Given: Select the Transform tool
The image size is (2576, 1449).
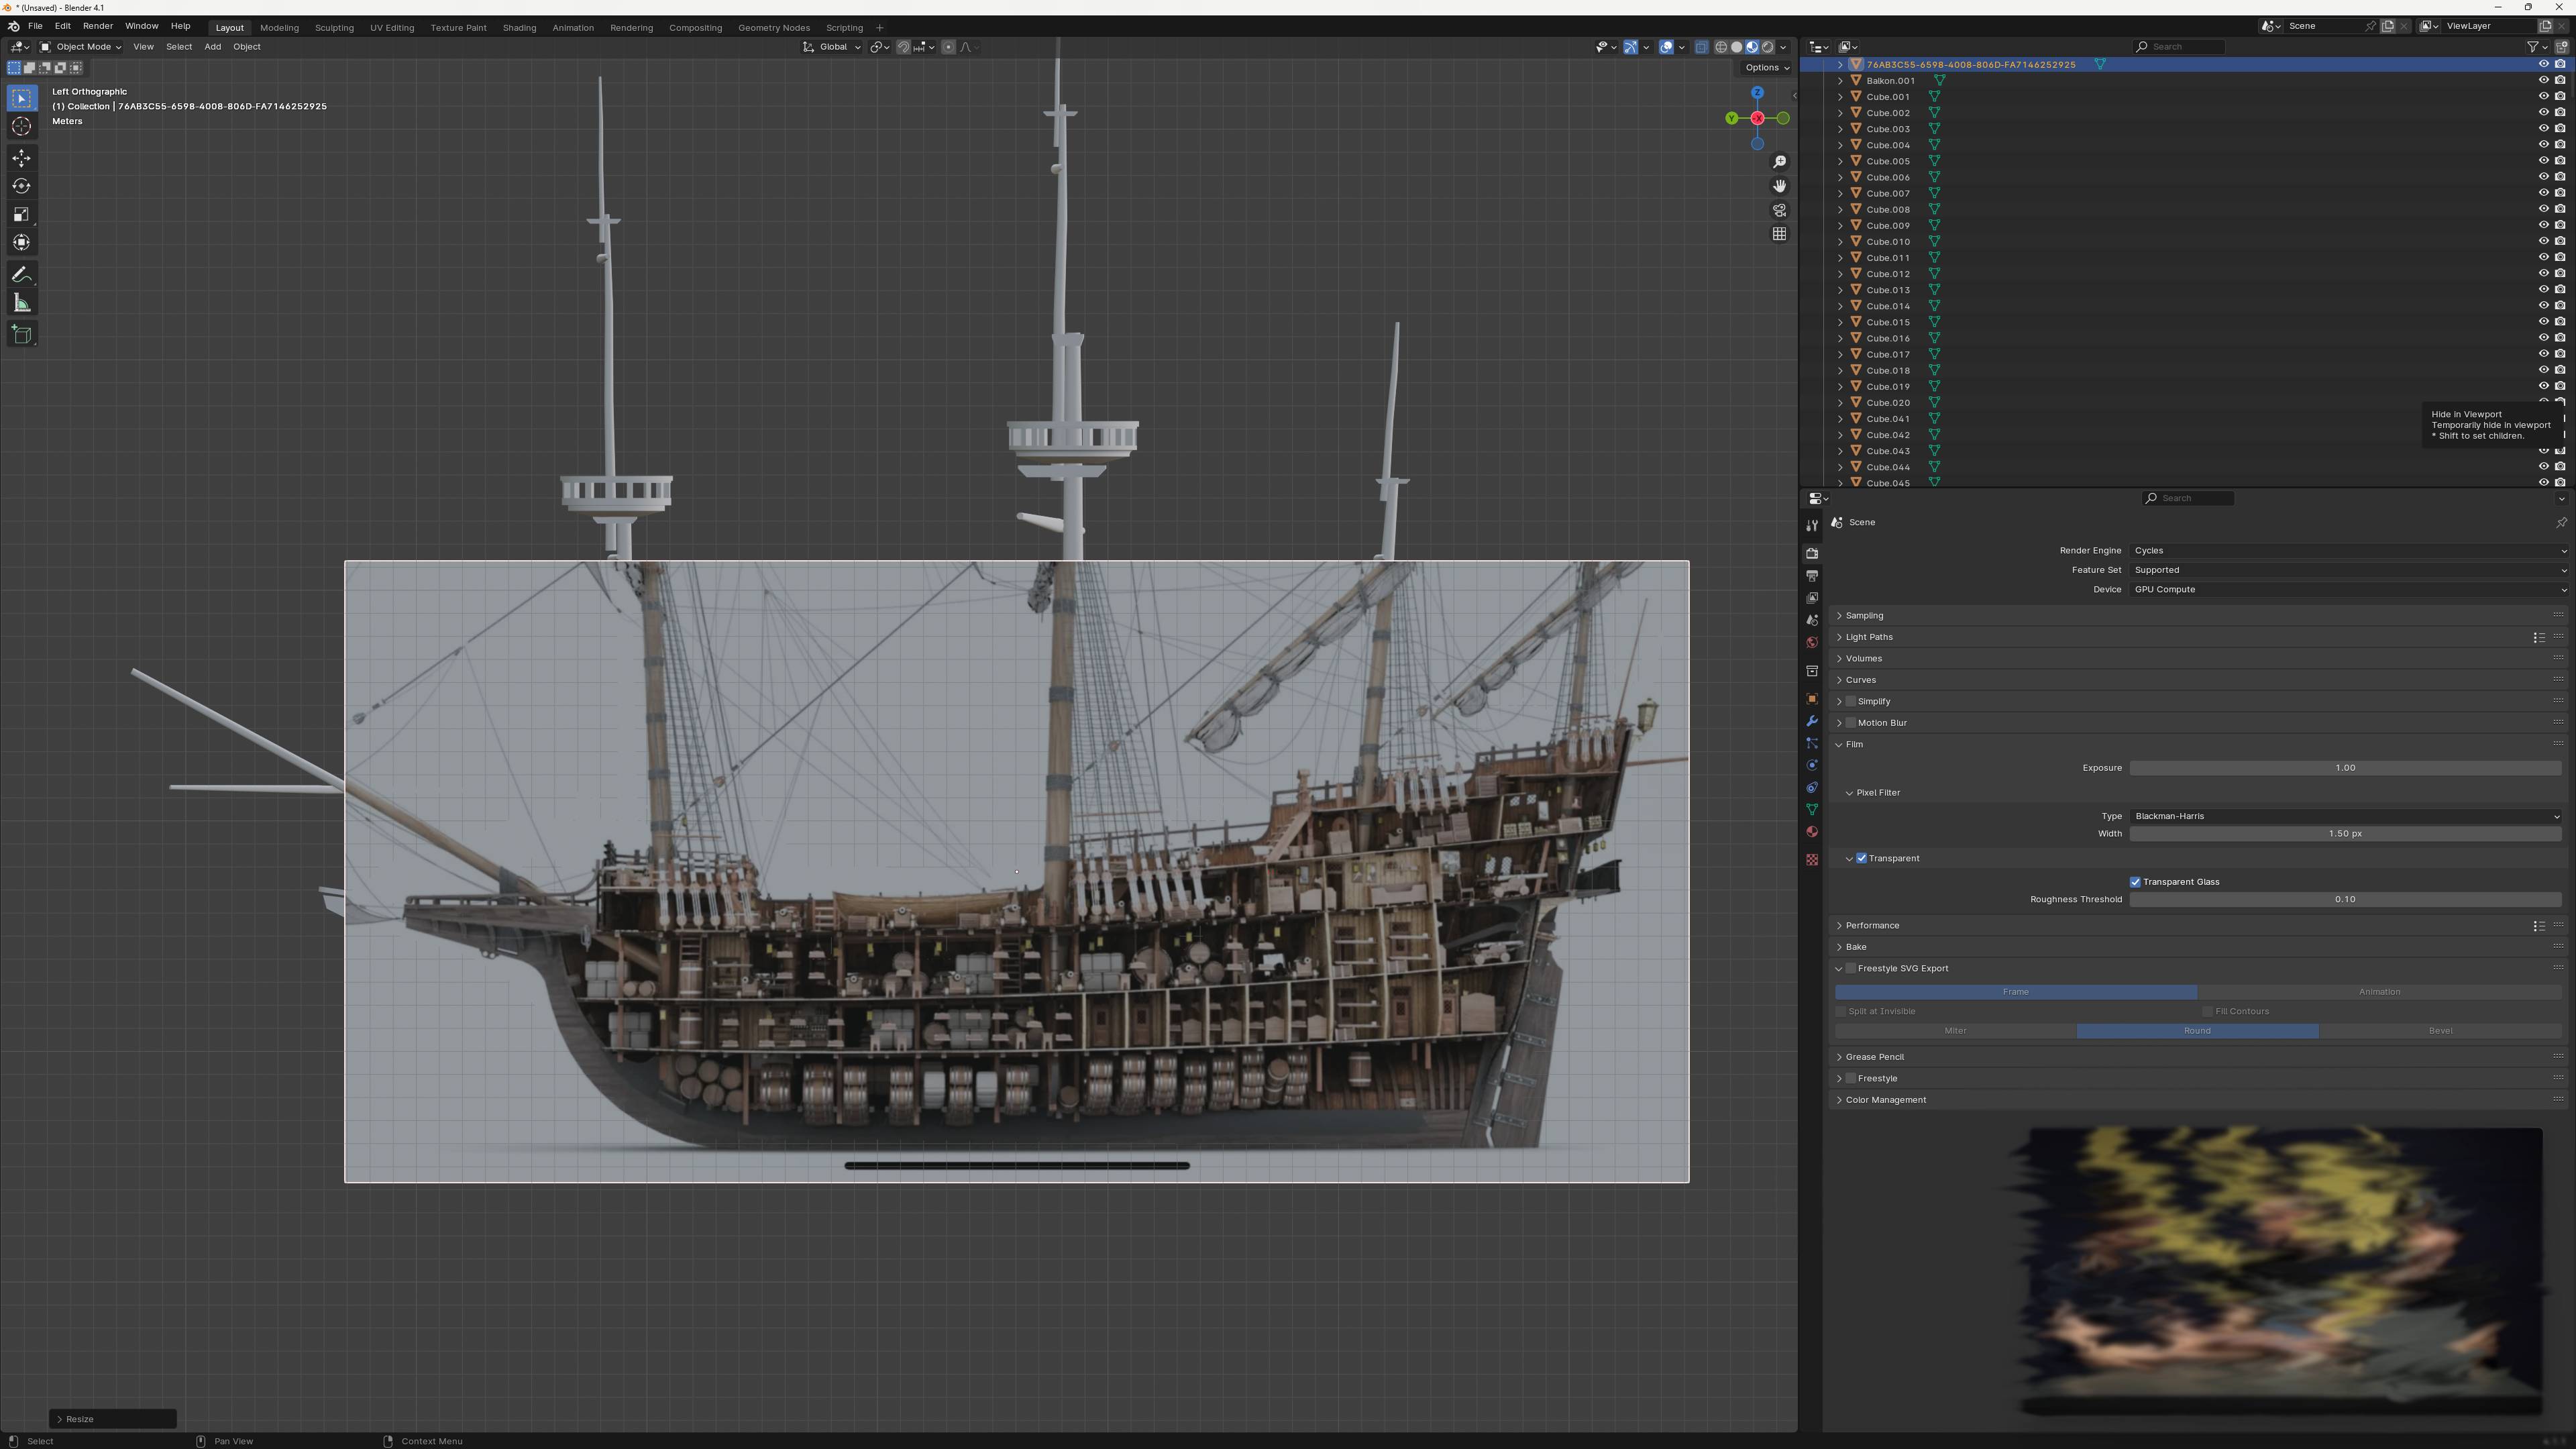Looking at the screenshot, I should pos(21,242).
